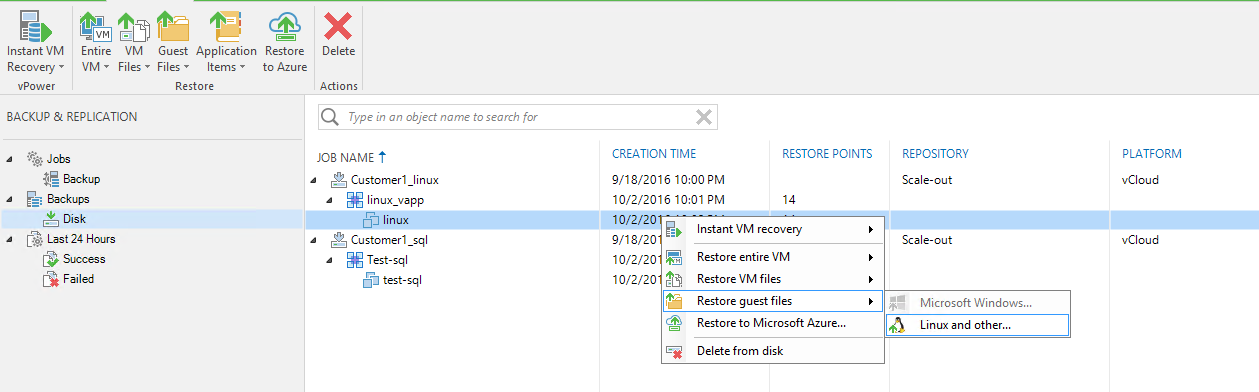Select Success under Last 24 Hours

[x=84, y=259]
